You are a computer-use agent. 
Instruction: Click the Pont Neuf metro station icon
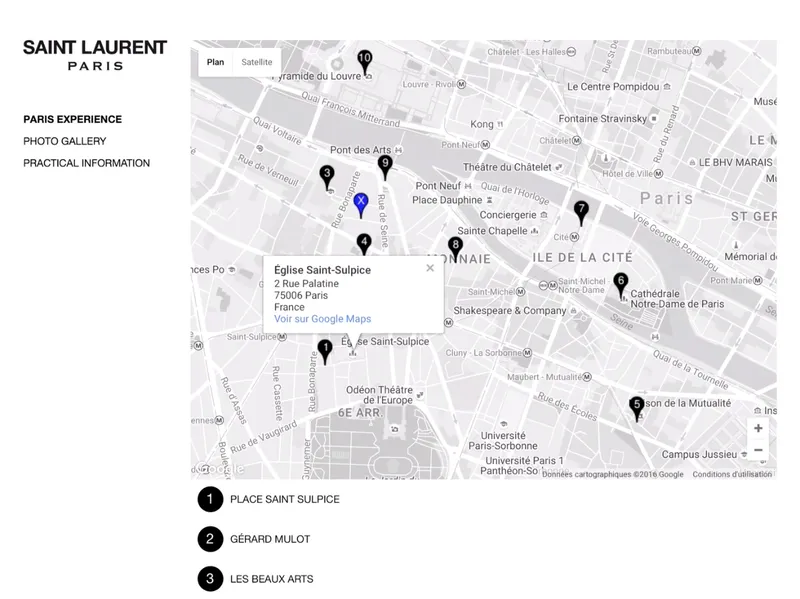[485, 145]
